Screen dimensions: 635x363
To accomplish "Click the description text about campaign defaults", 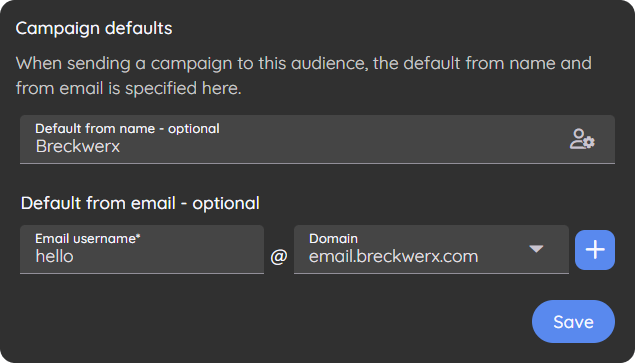I will [304, 75].
